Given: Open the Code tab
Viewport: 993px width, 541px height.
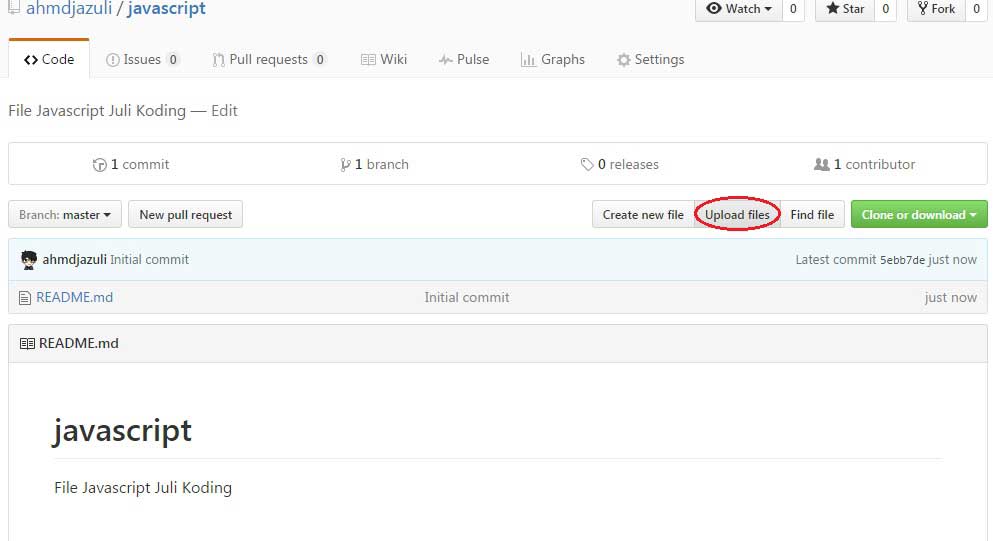Looking at the screenshot, I should coord(49,60).
